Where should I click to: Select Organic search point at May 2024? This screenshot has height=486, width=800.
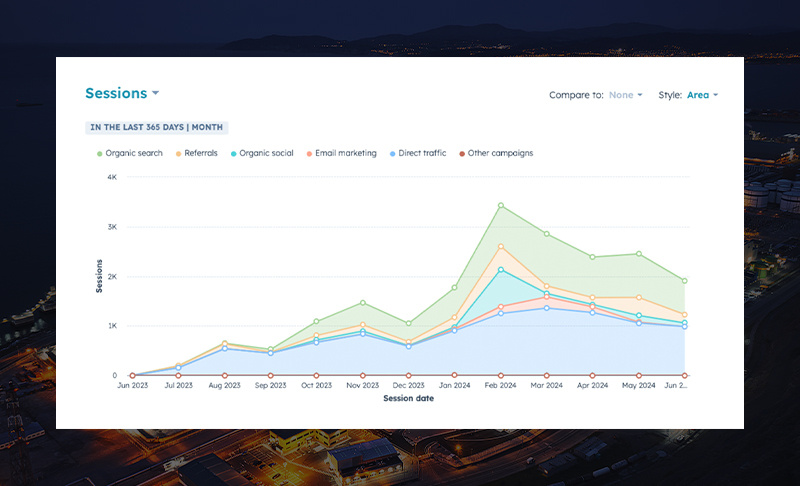click(638, 254)
